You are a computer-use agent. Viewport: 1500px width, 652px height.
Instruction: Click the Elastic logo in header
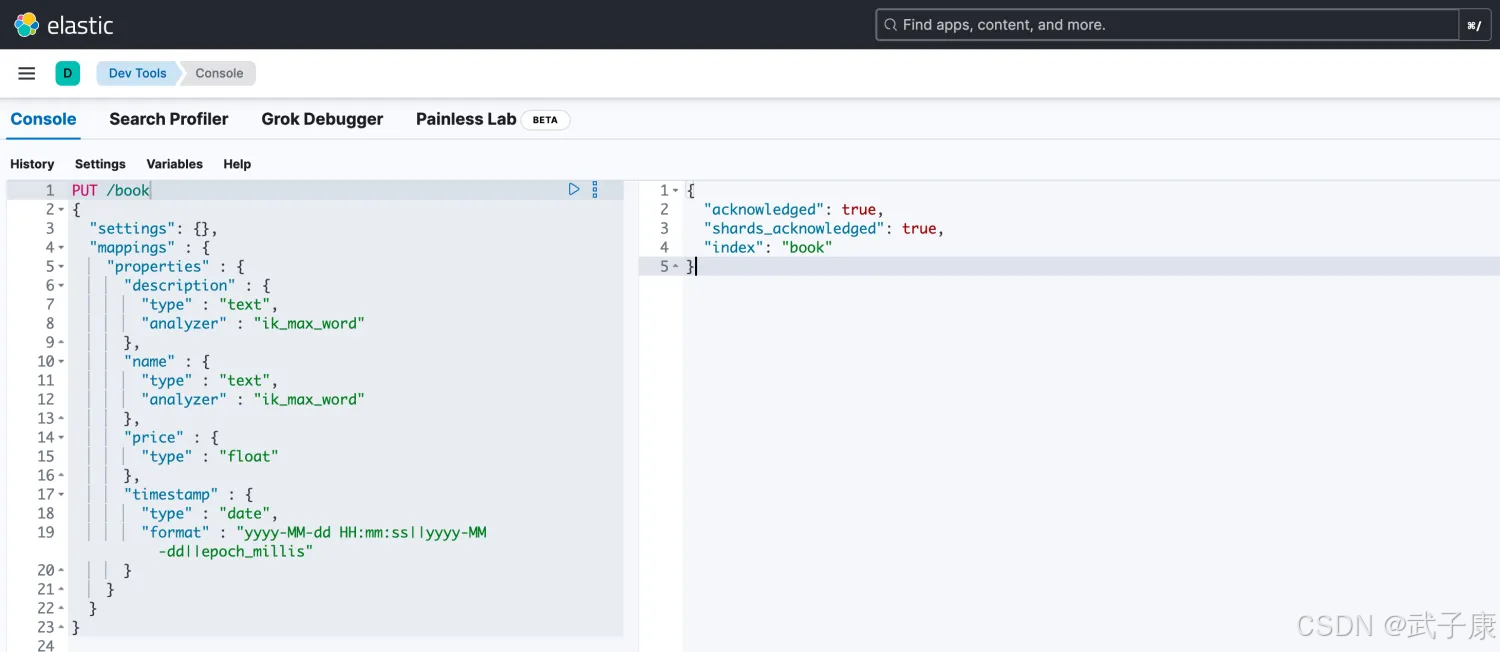(x=63, y=25)
